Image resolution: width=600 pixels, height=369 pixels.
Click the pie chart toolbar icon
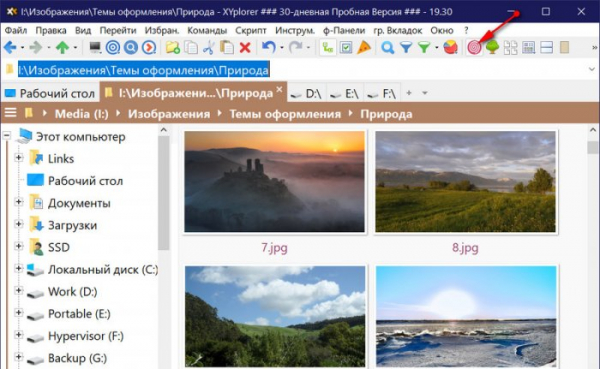tap(450, 47)
